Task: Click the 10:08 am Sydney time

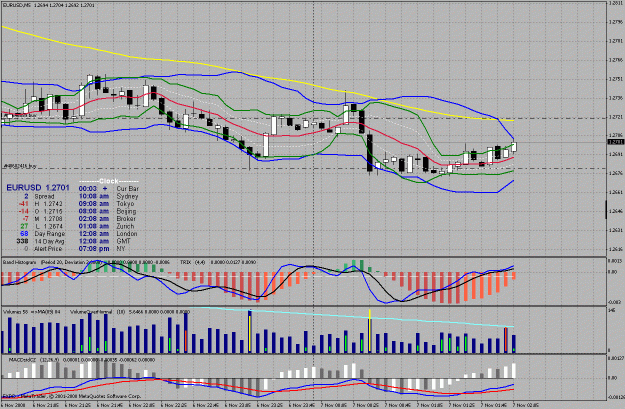Action: (94, 196)
